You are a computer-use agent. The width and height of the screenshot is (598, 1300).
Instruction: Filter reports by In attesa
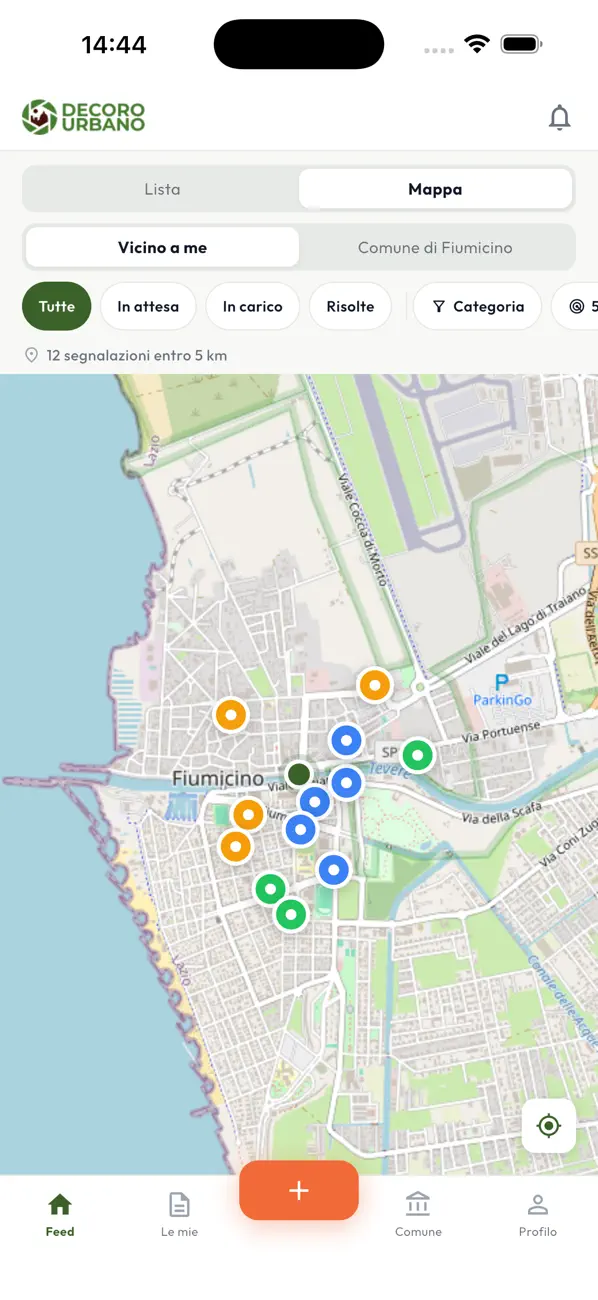point(148,307)
